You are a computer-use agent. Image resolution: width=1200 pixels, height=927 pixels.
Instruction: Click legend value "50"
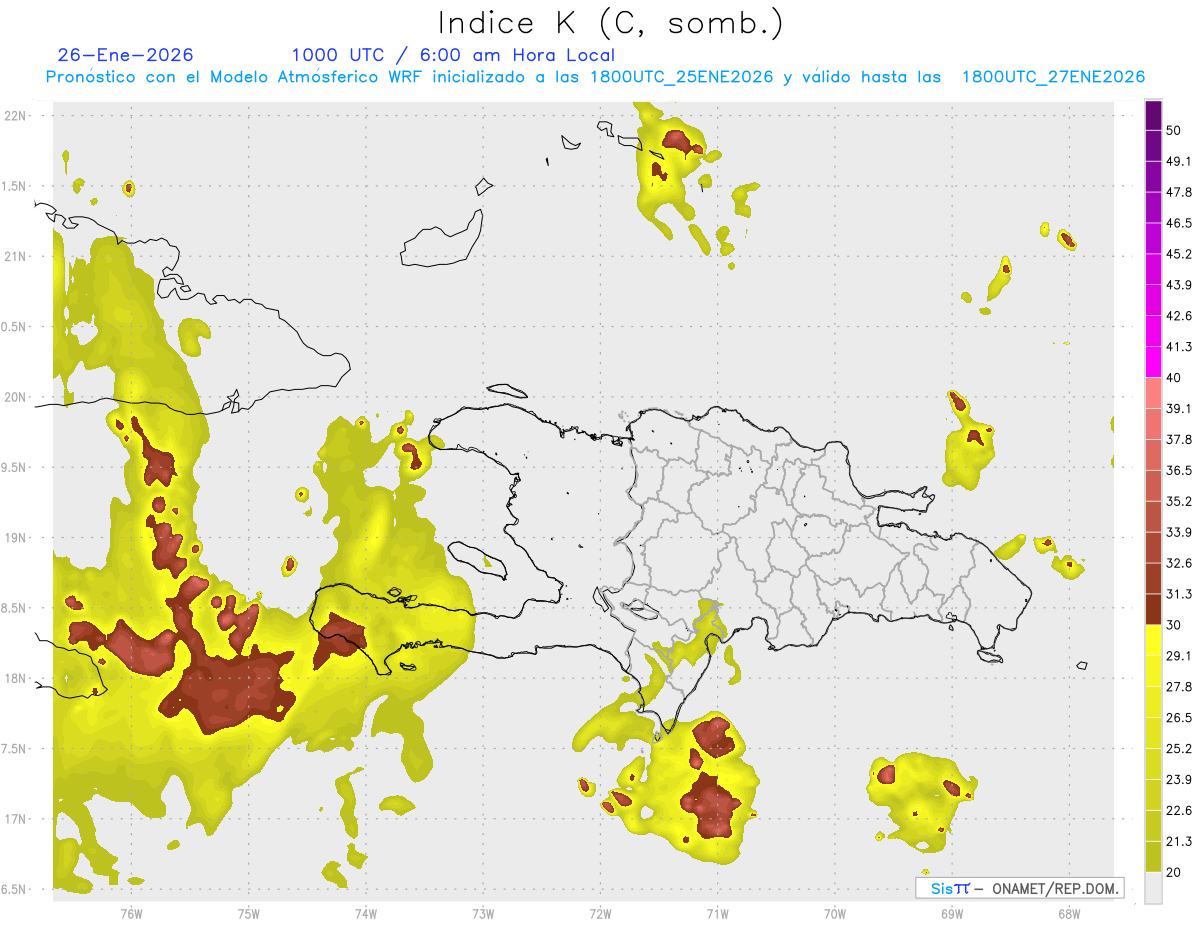click(x=1176, y=131)
